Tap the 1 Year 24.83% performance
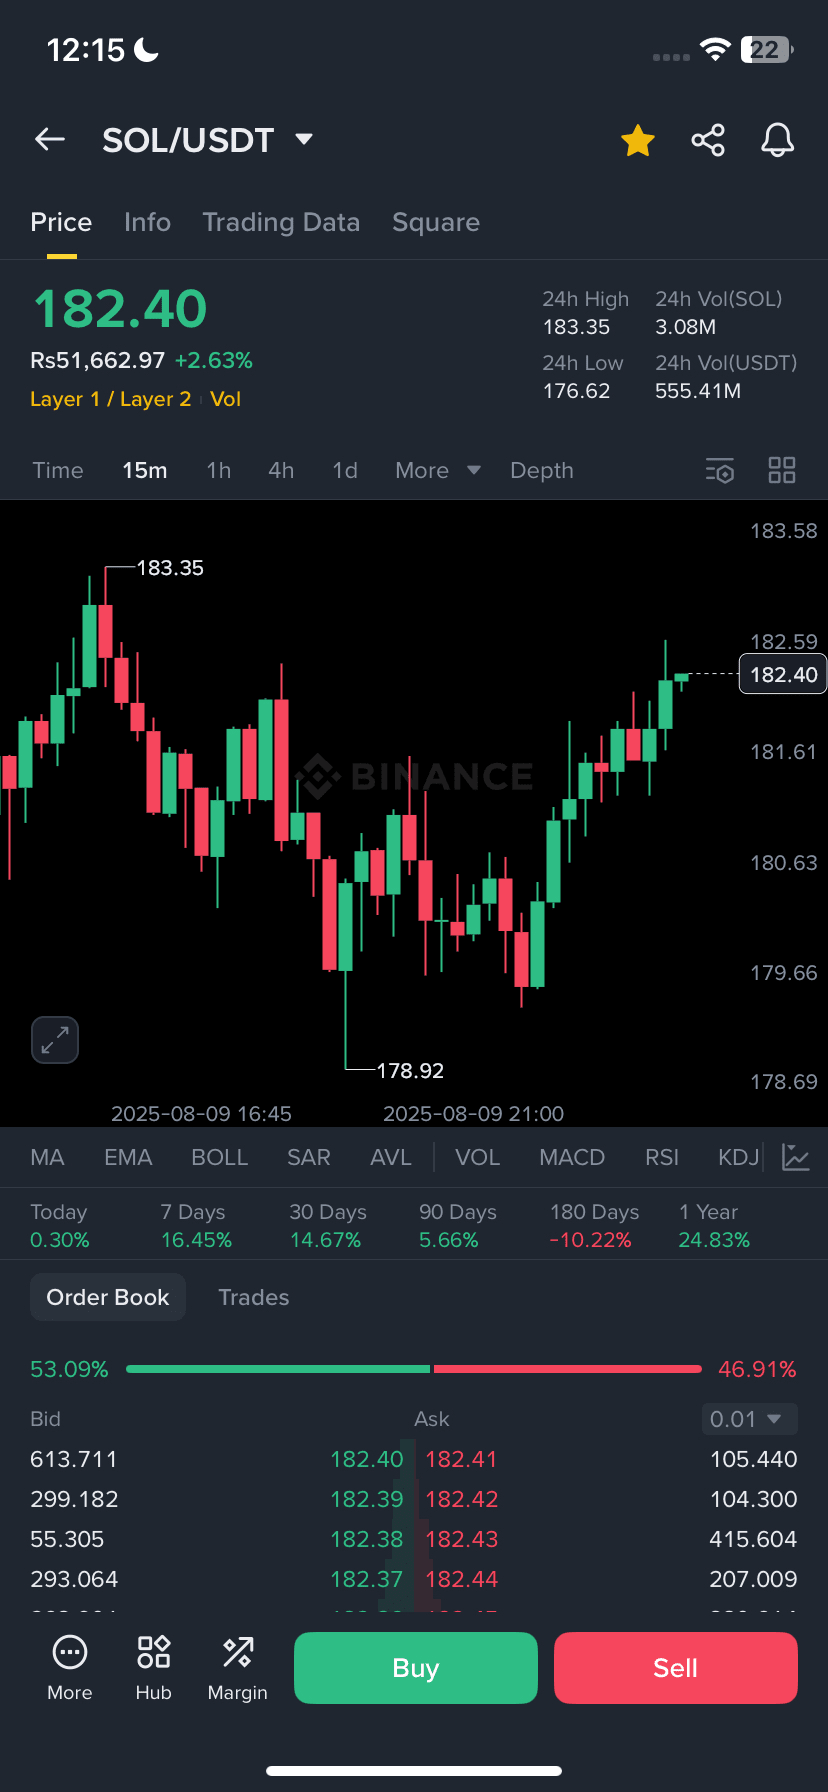Screen dimensions: 828x1792 pos(714,1226)
